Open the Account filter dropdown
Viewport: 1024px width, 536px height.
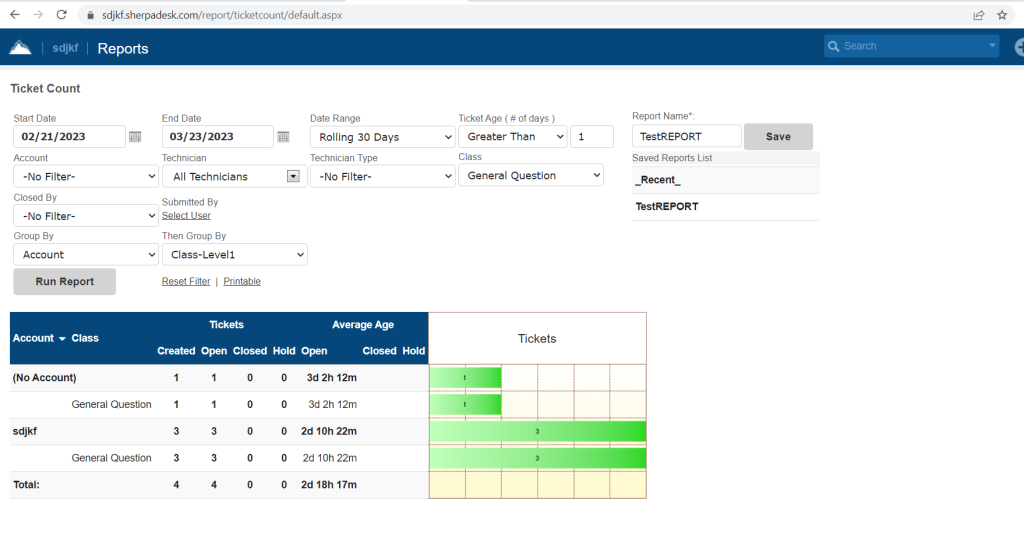click(86, 176)
